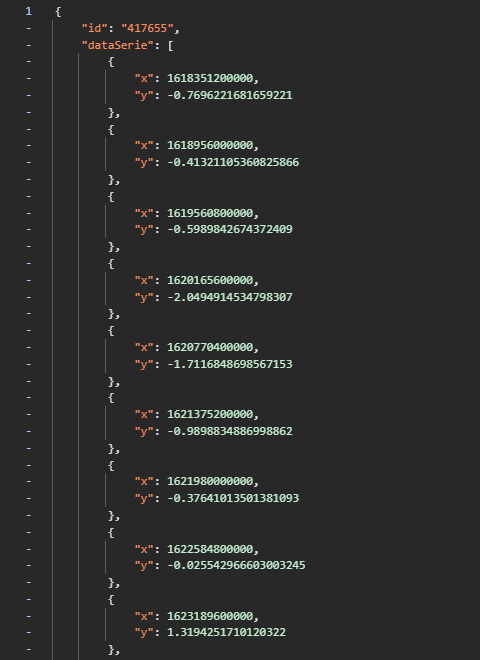This screenshot has width=480, height=660.
Task: Click the y value -1.7116848698567153
Action: pyautogui.click(x=230, y=364)
